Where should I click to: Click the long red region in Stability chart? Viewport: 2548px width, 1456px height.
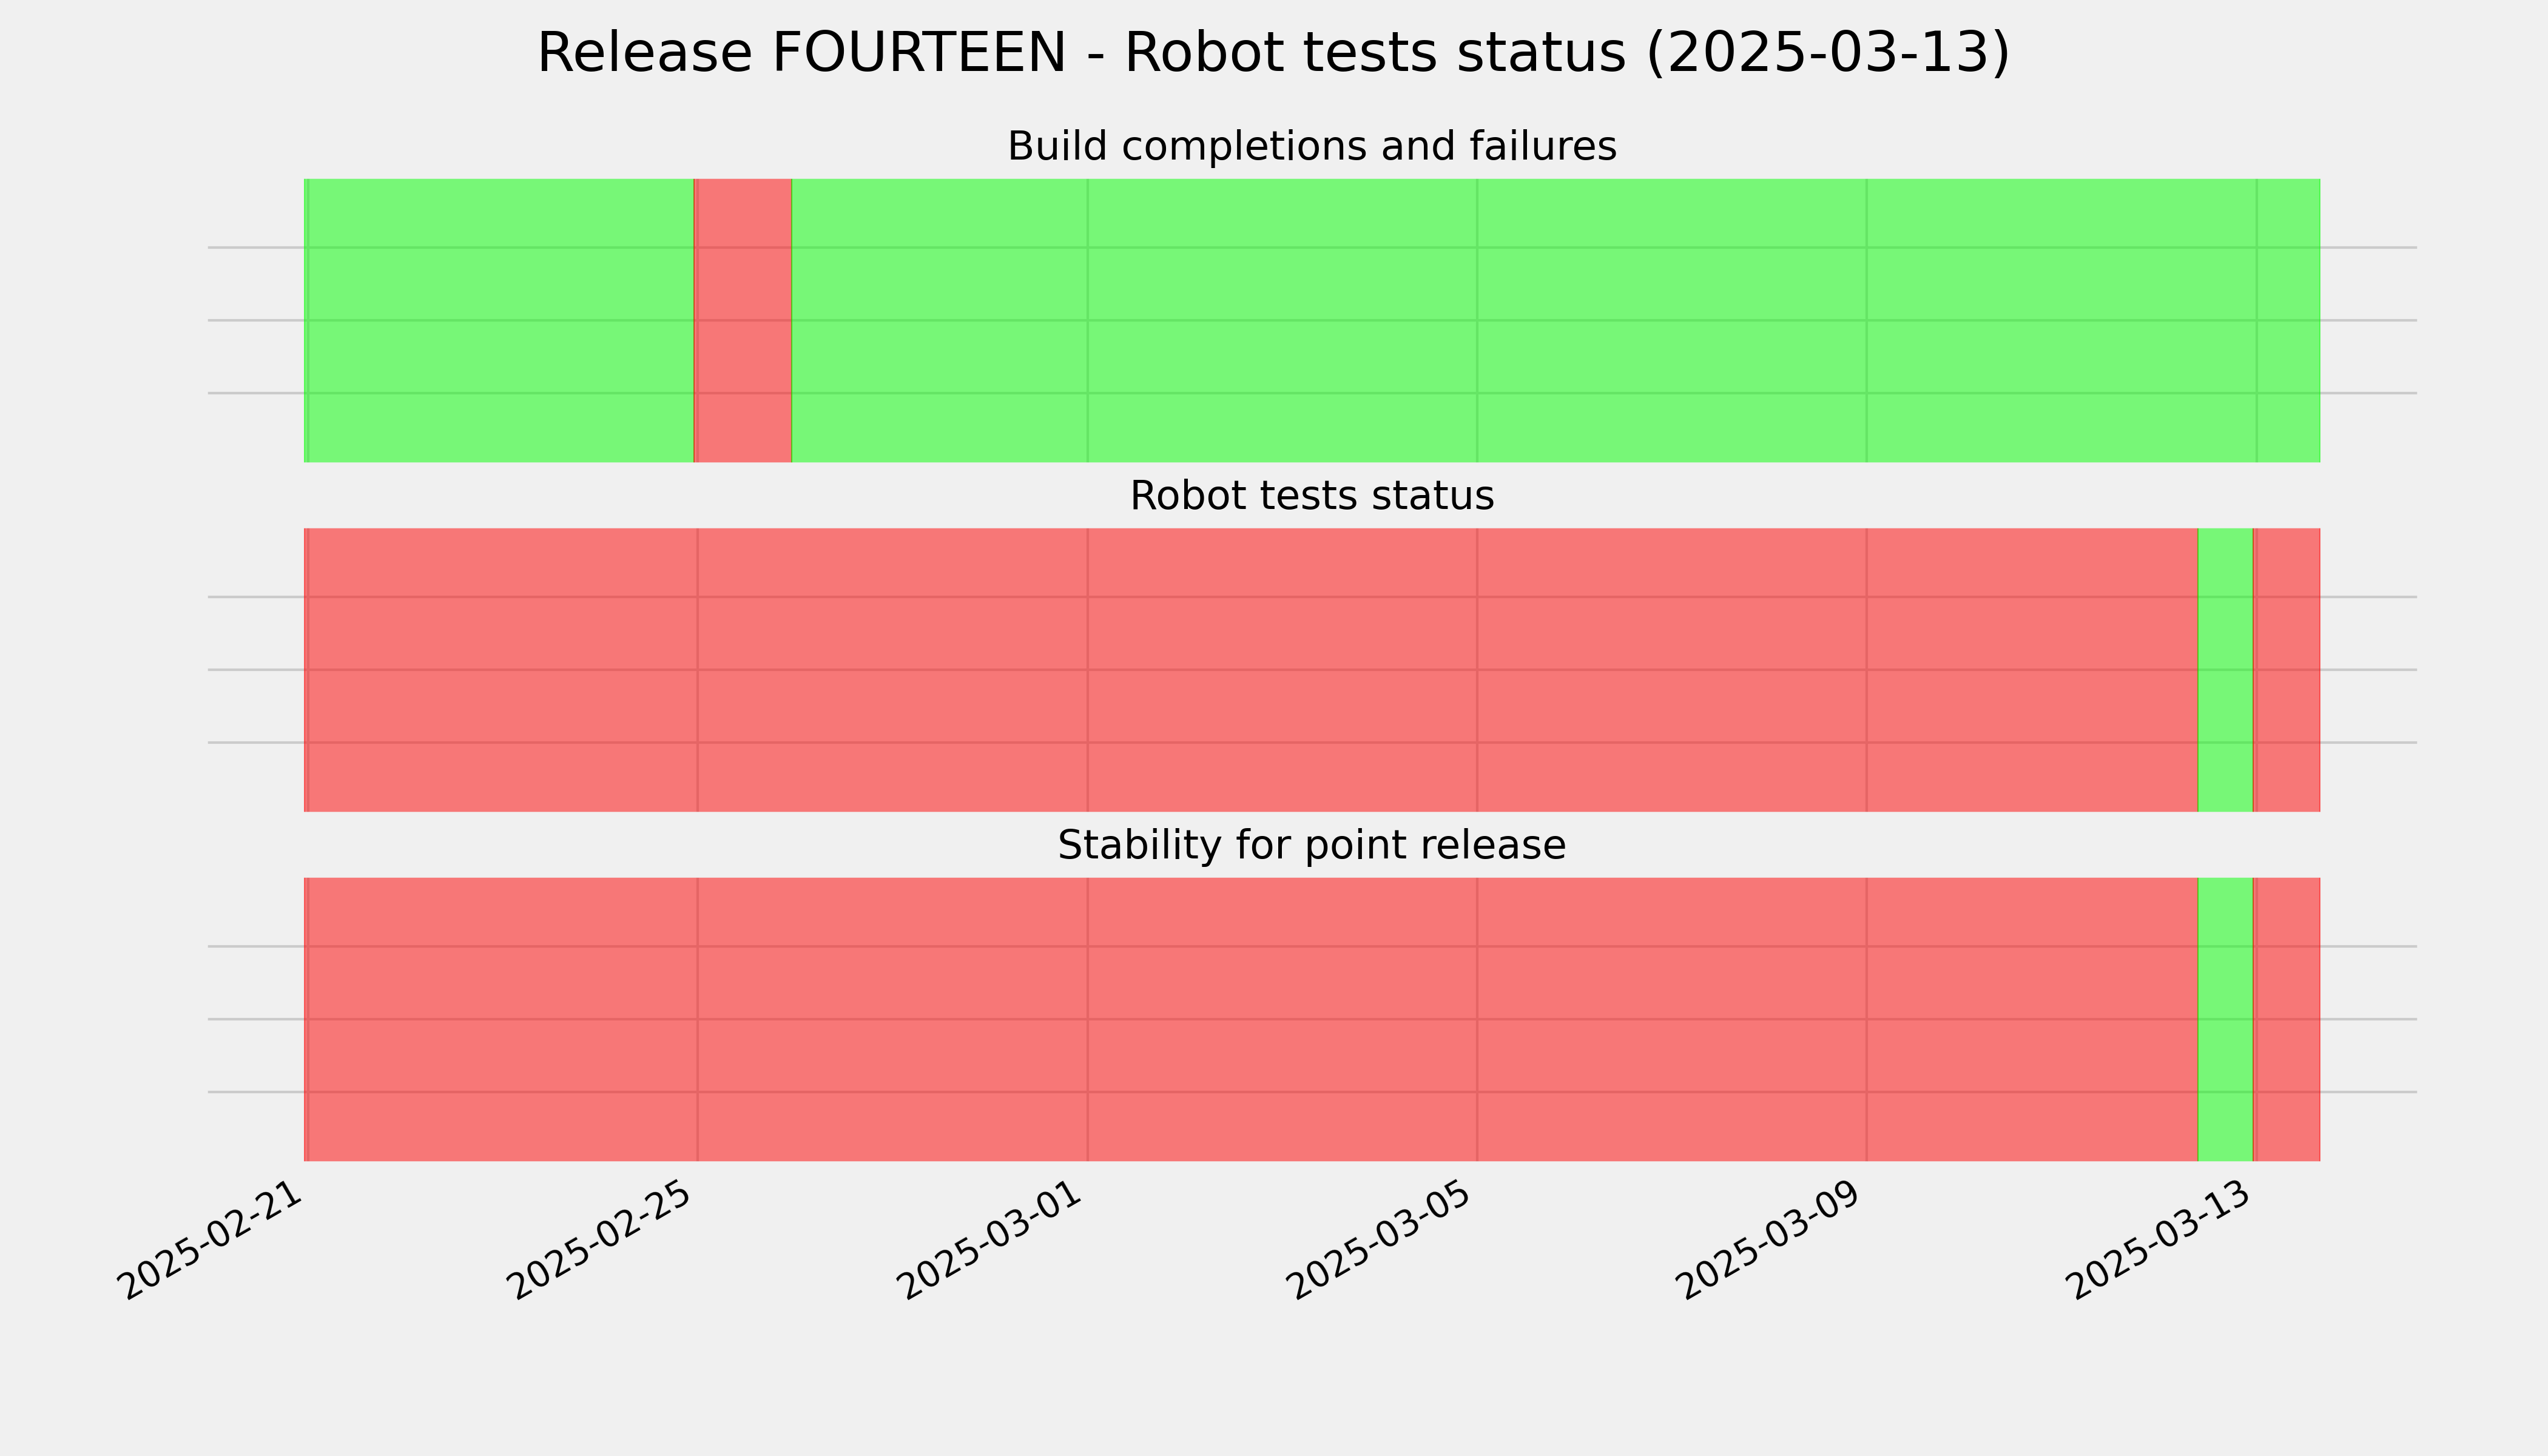[x=1251, y=1019]
